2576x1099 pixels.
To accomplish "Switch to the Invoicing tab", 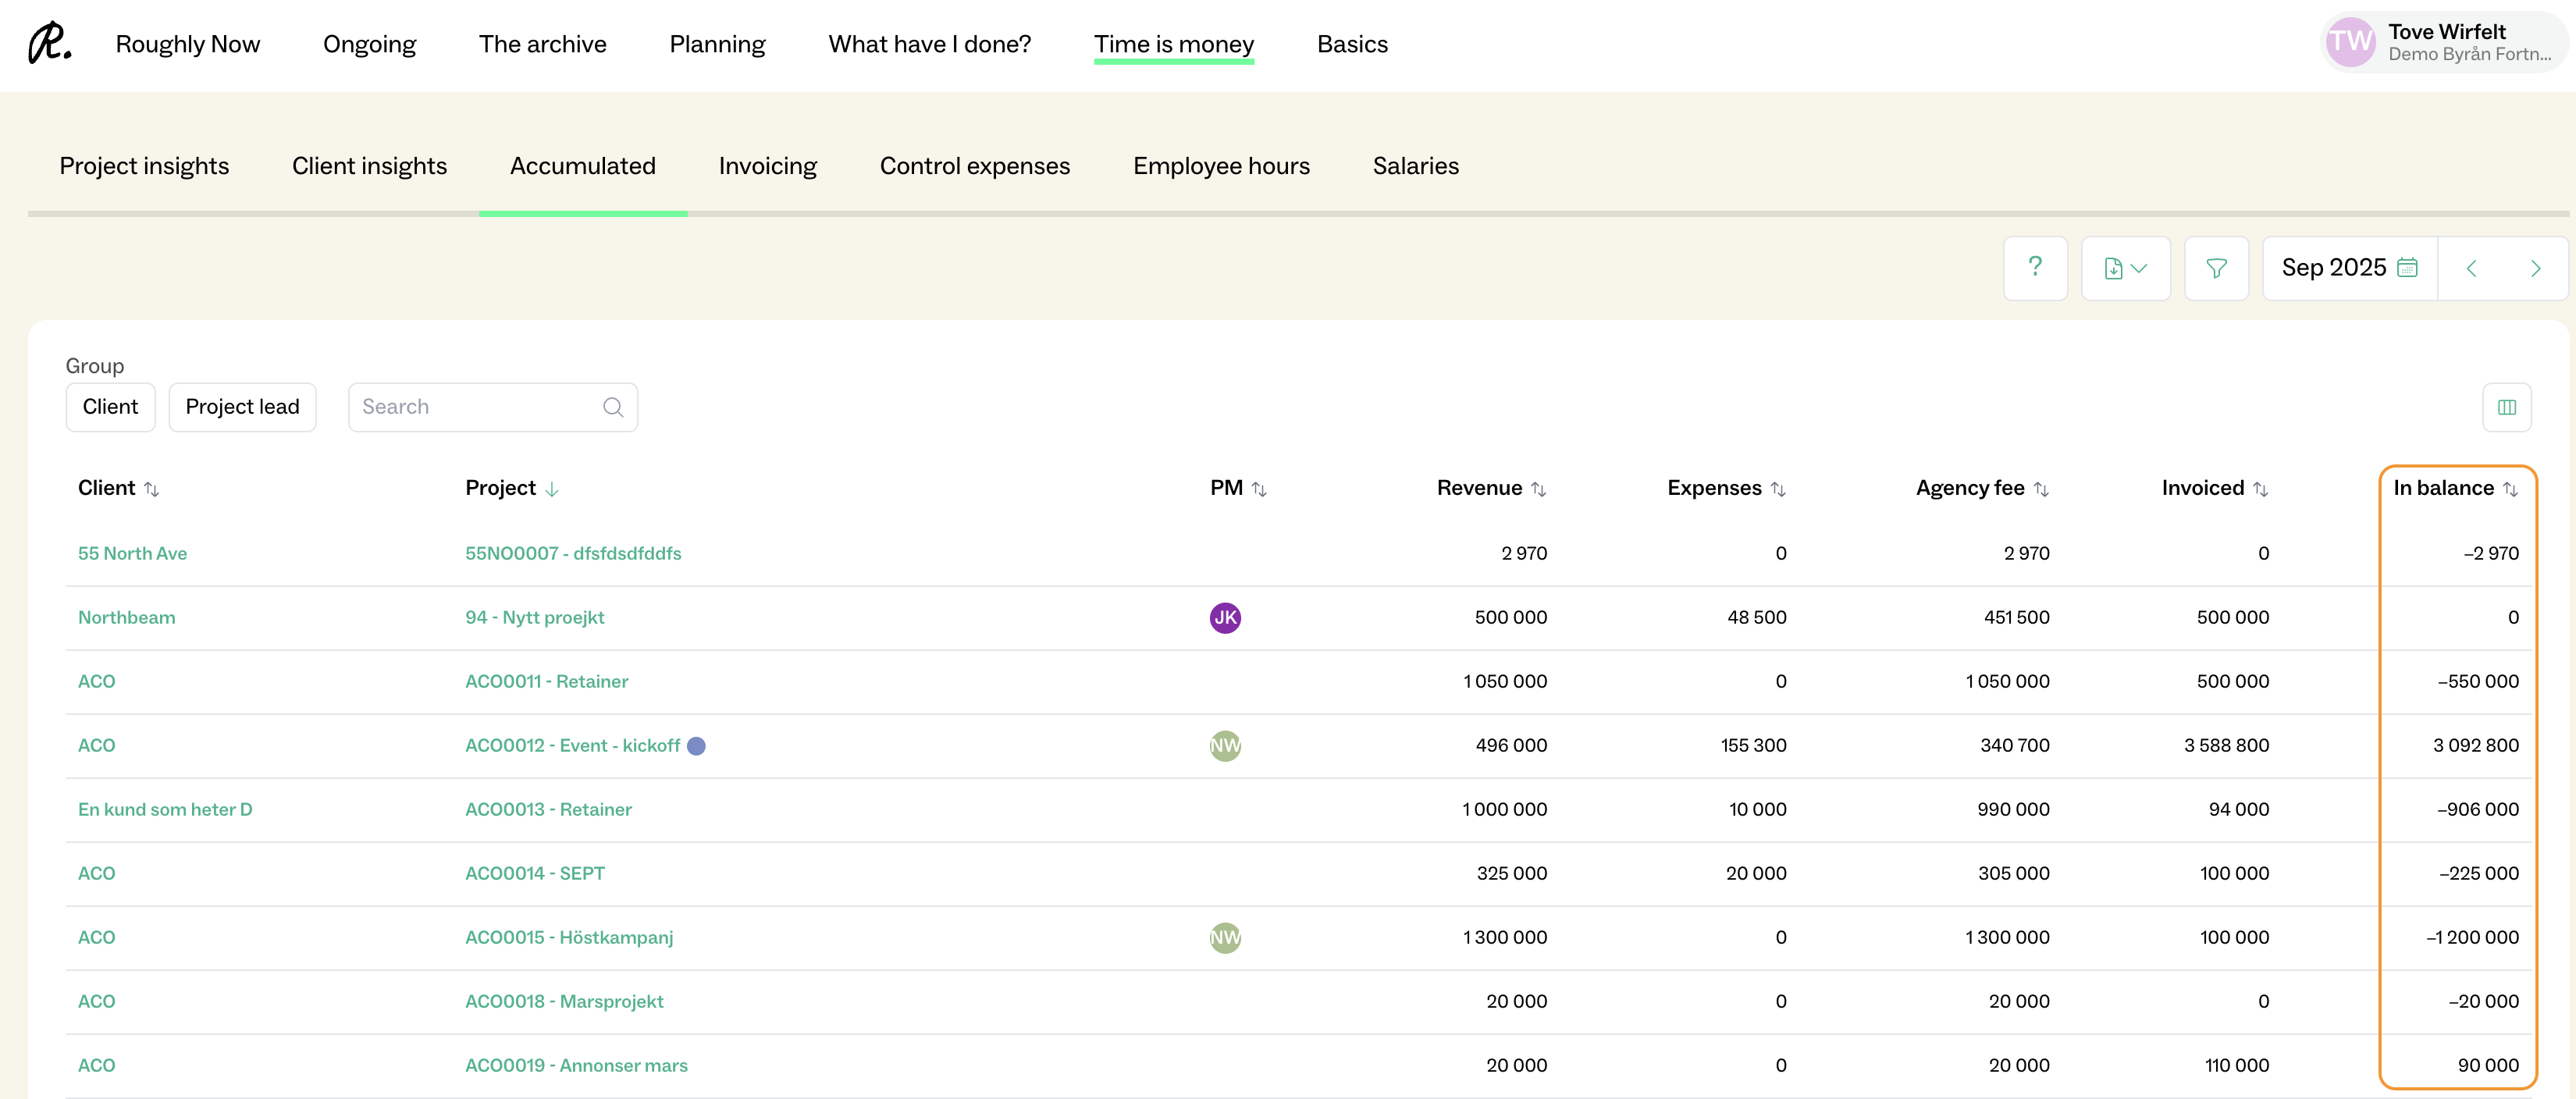I will click(x=767, y=166).
